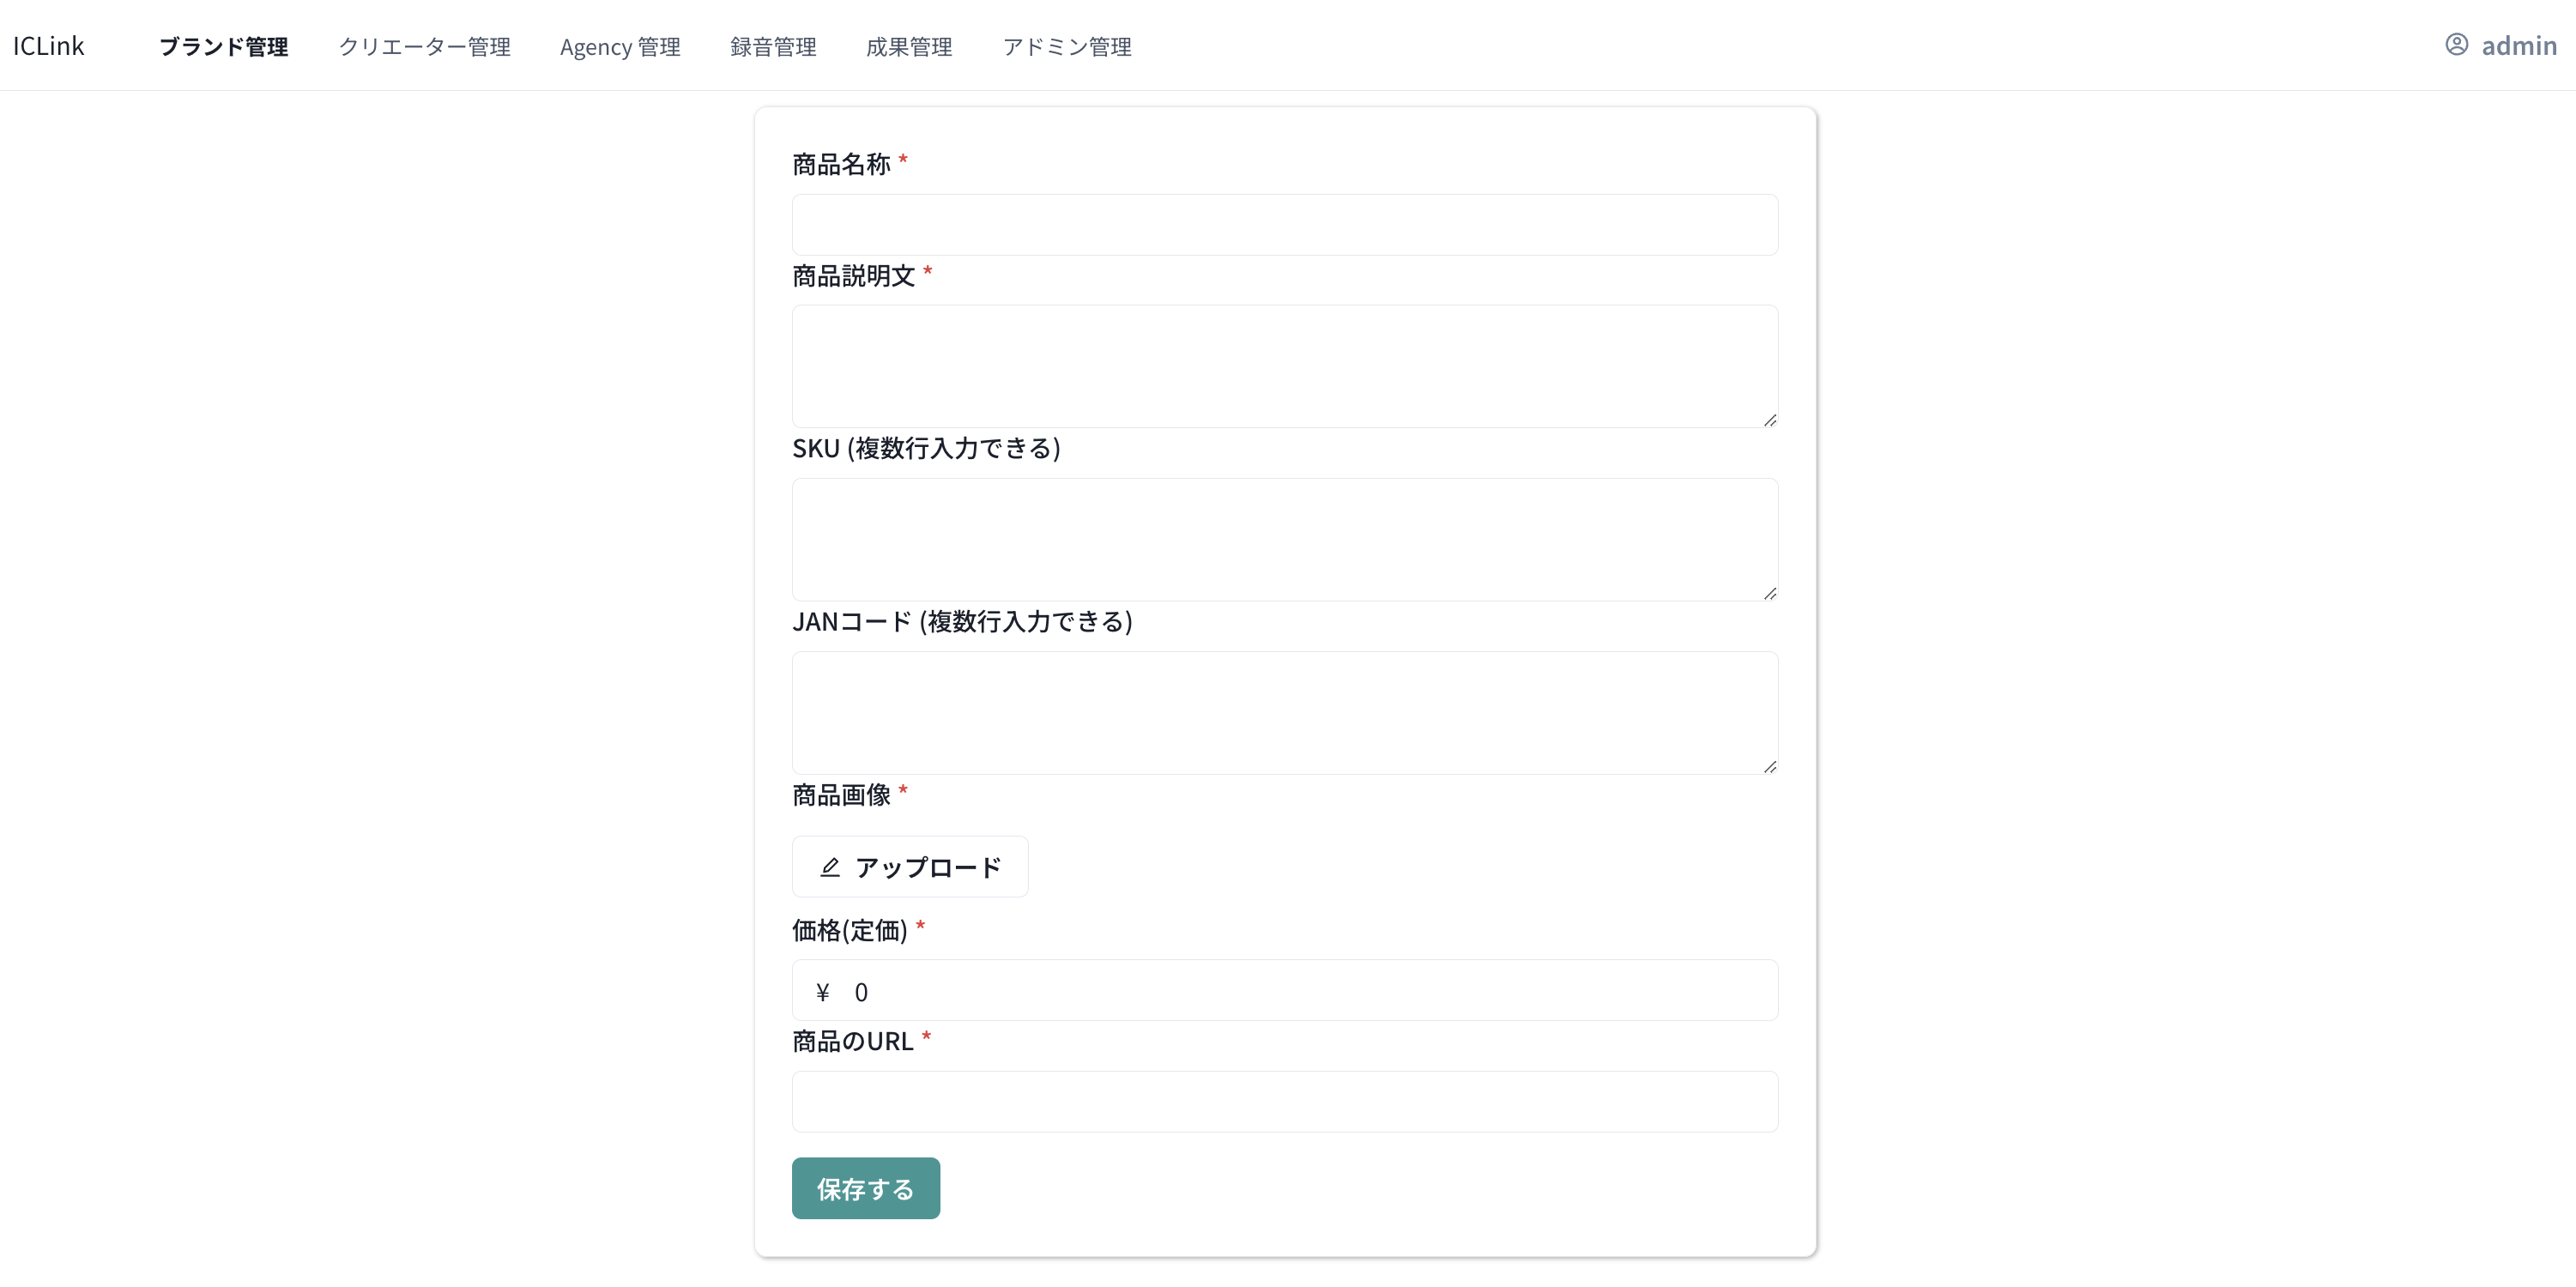
Task: Click the yen currency symbol in the price field
Action: point(823,992)
